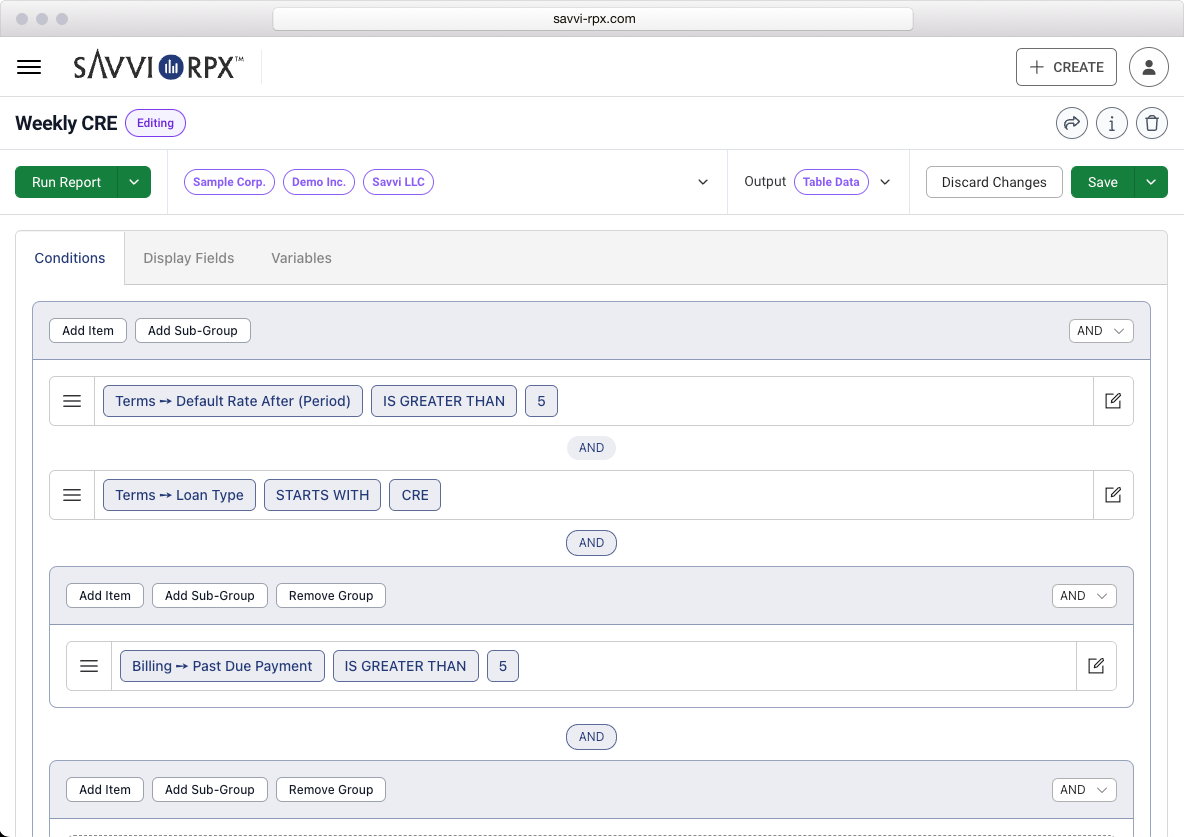This screenshot has width=1184, height=837.
Task: Edit the Past Due Payment condition
Action: 1096,665
